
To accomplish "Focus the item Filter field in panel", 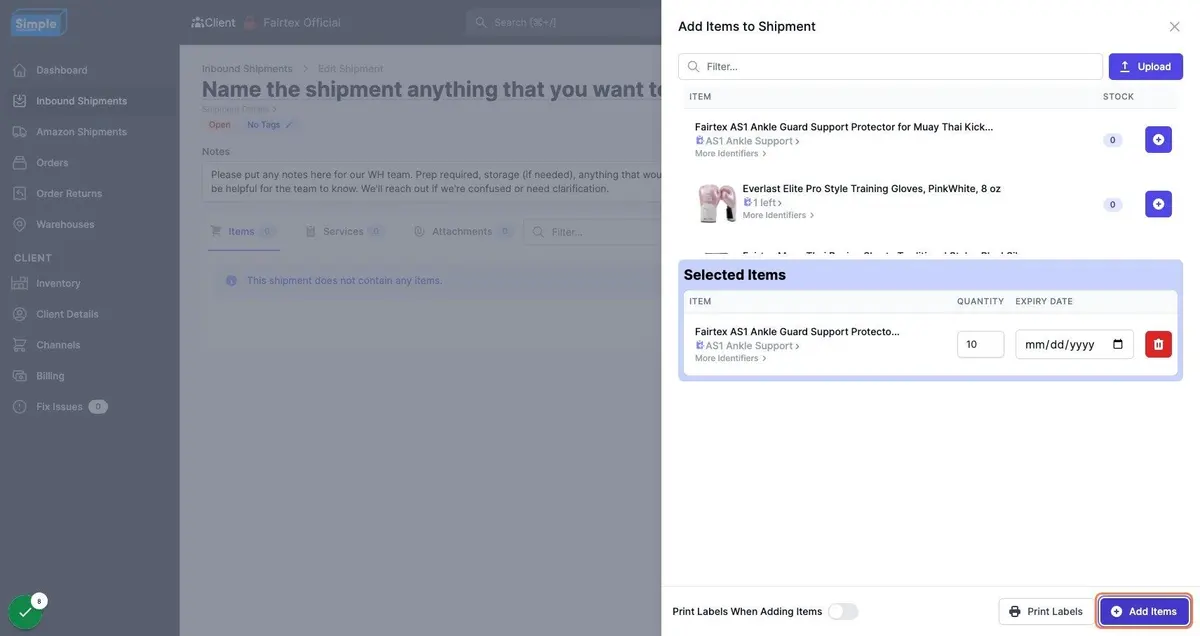I will coord(890,67).
